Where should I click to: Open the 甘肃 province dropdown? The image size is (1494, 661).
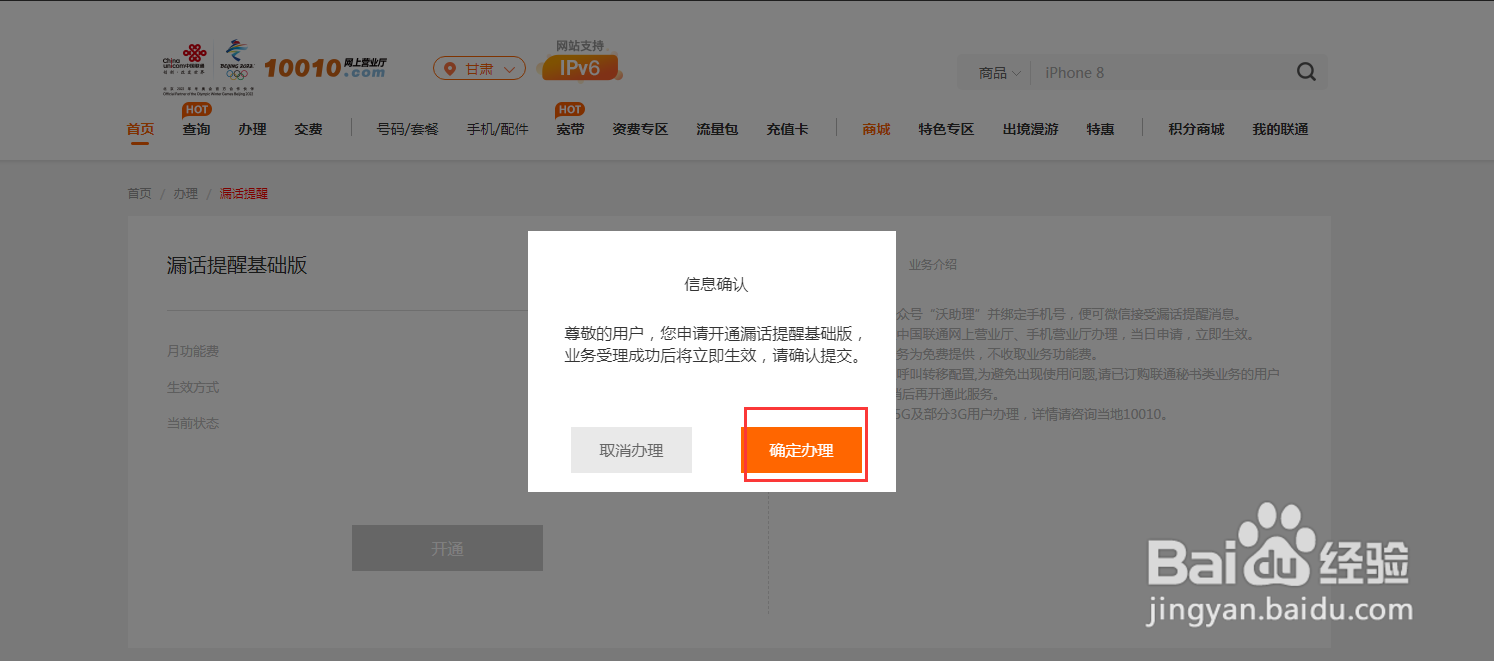click(x=479, y=68)
